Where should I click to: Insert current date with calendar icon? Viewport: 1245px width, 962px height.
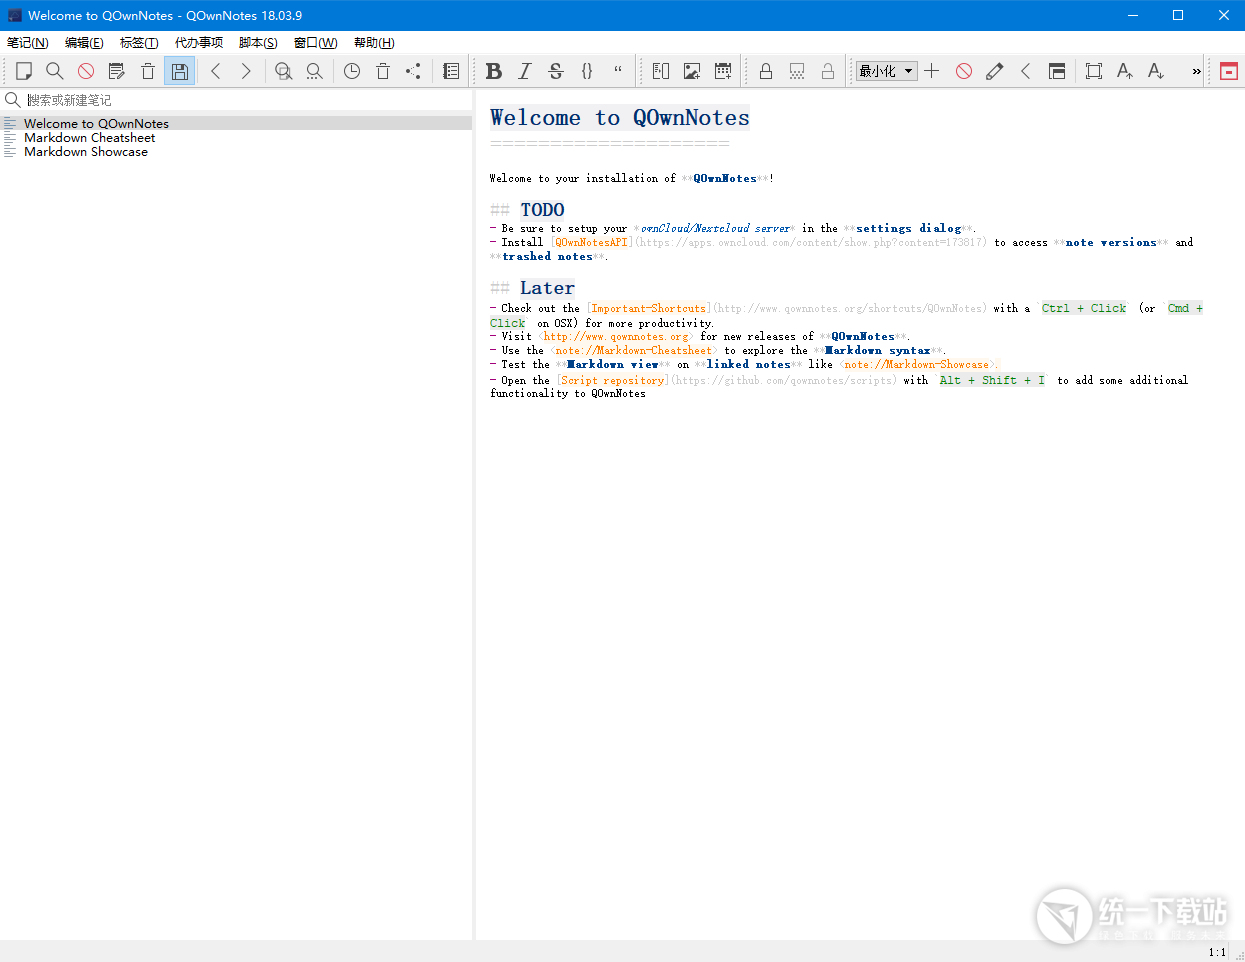click(723, 71)
